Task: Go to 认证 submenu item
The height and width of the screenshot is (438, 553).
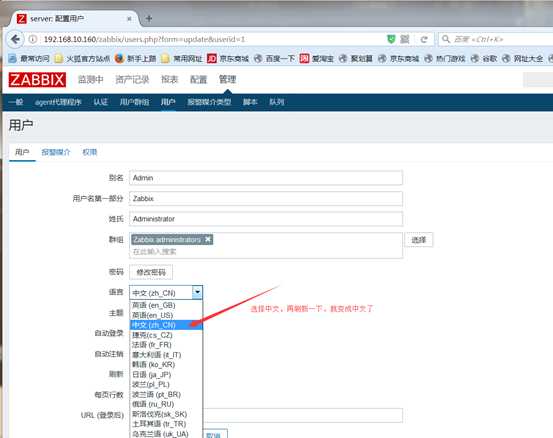Action: click(x=101, y=102)
